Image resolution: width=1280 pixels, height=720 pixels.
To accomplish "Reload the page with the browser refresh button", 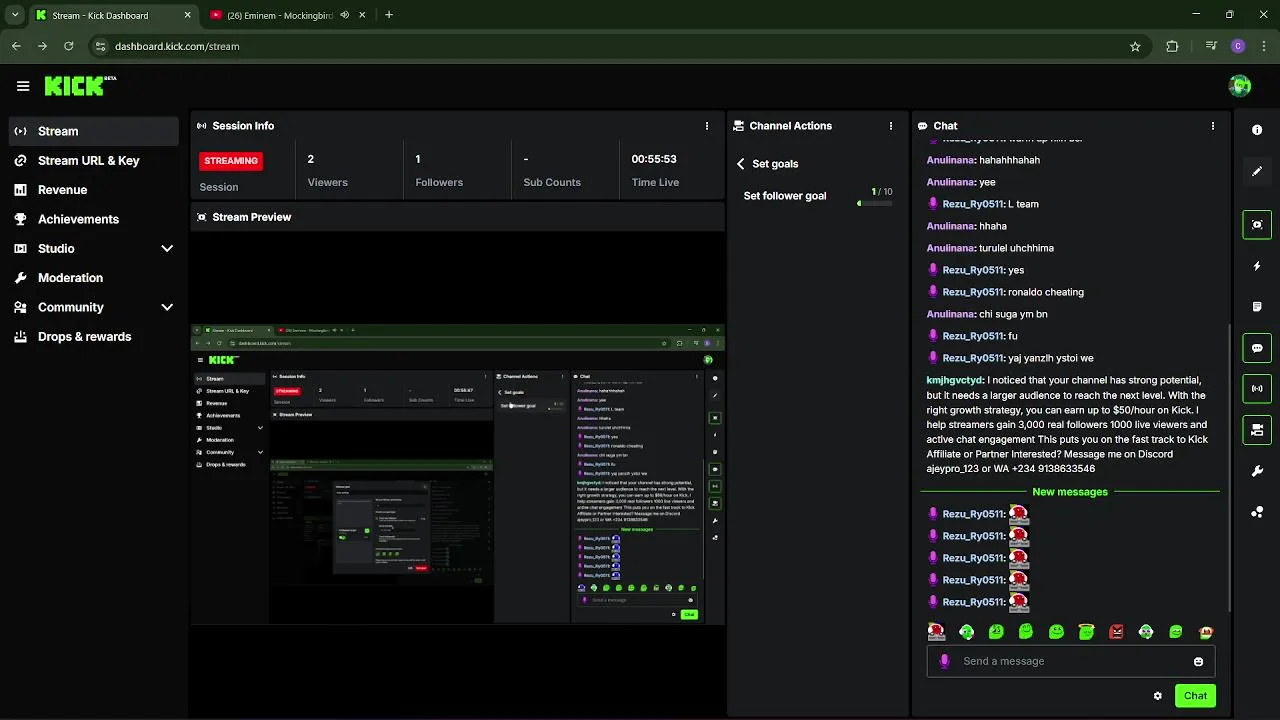I will 68,46.
